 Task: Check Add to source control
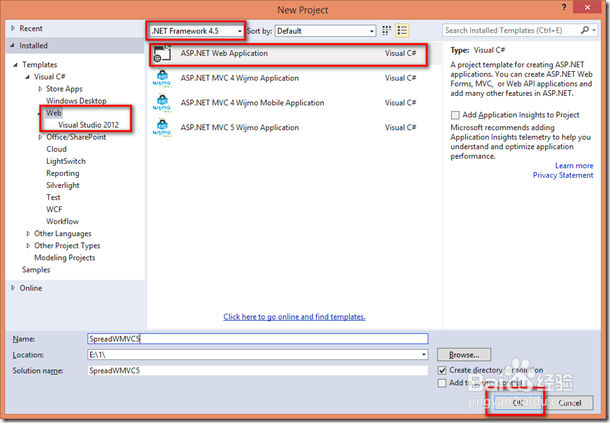coord(442,383)
